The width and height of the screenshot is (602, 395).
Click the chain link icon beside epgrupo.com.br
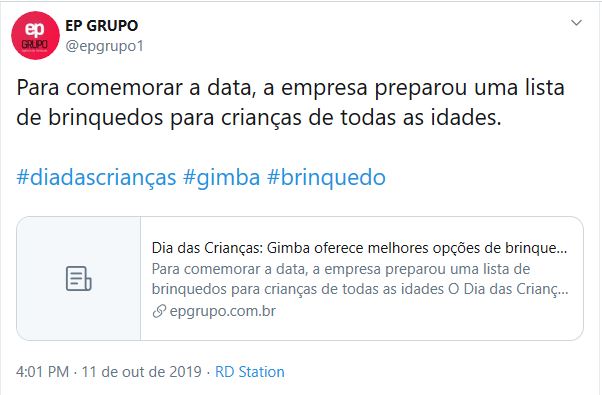tap(159, 311)
